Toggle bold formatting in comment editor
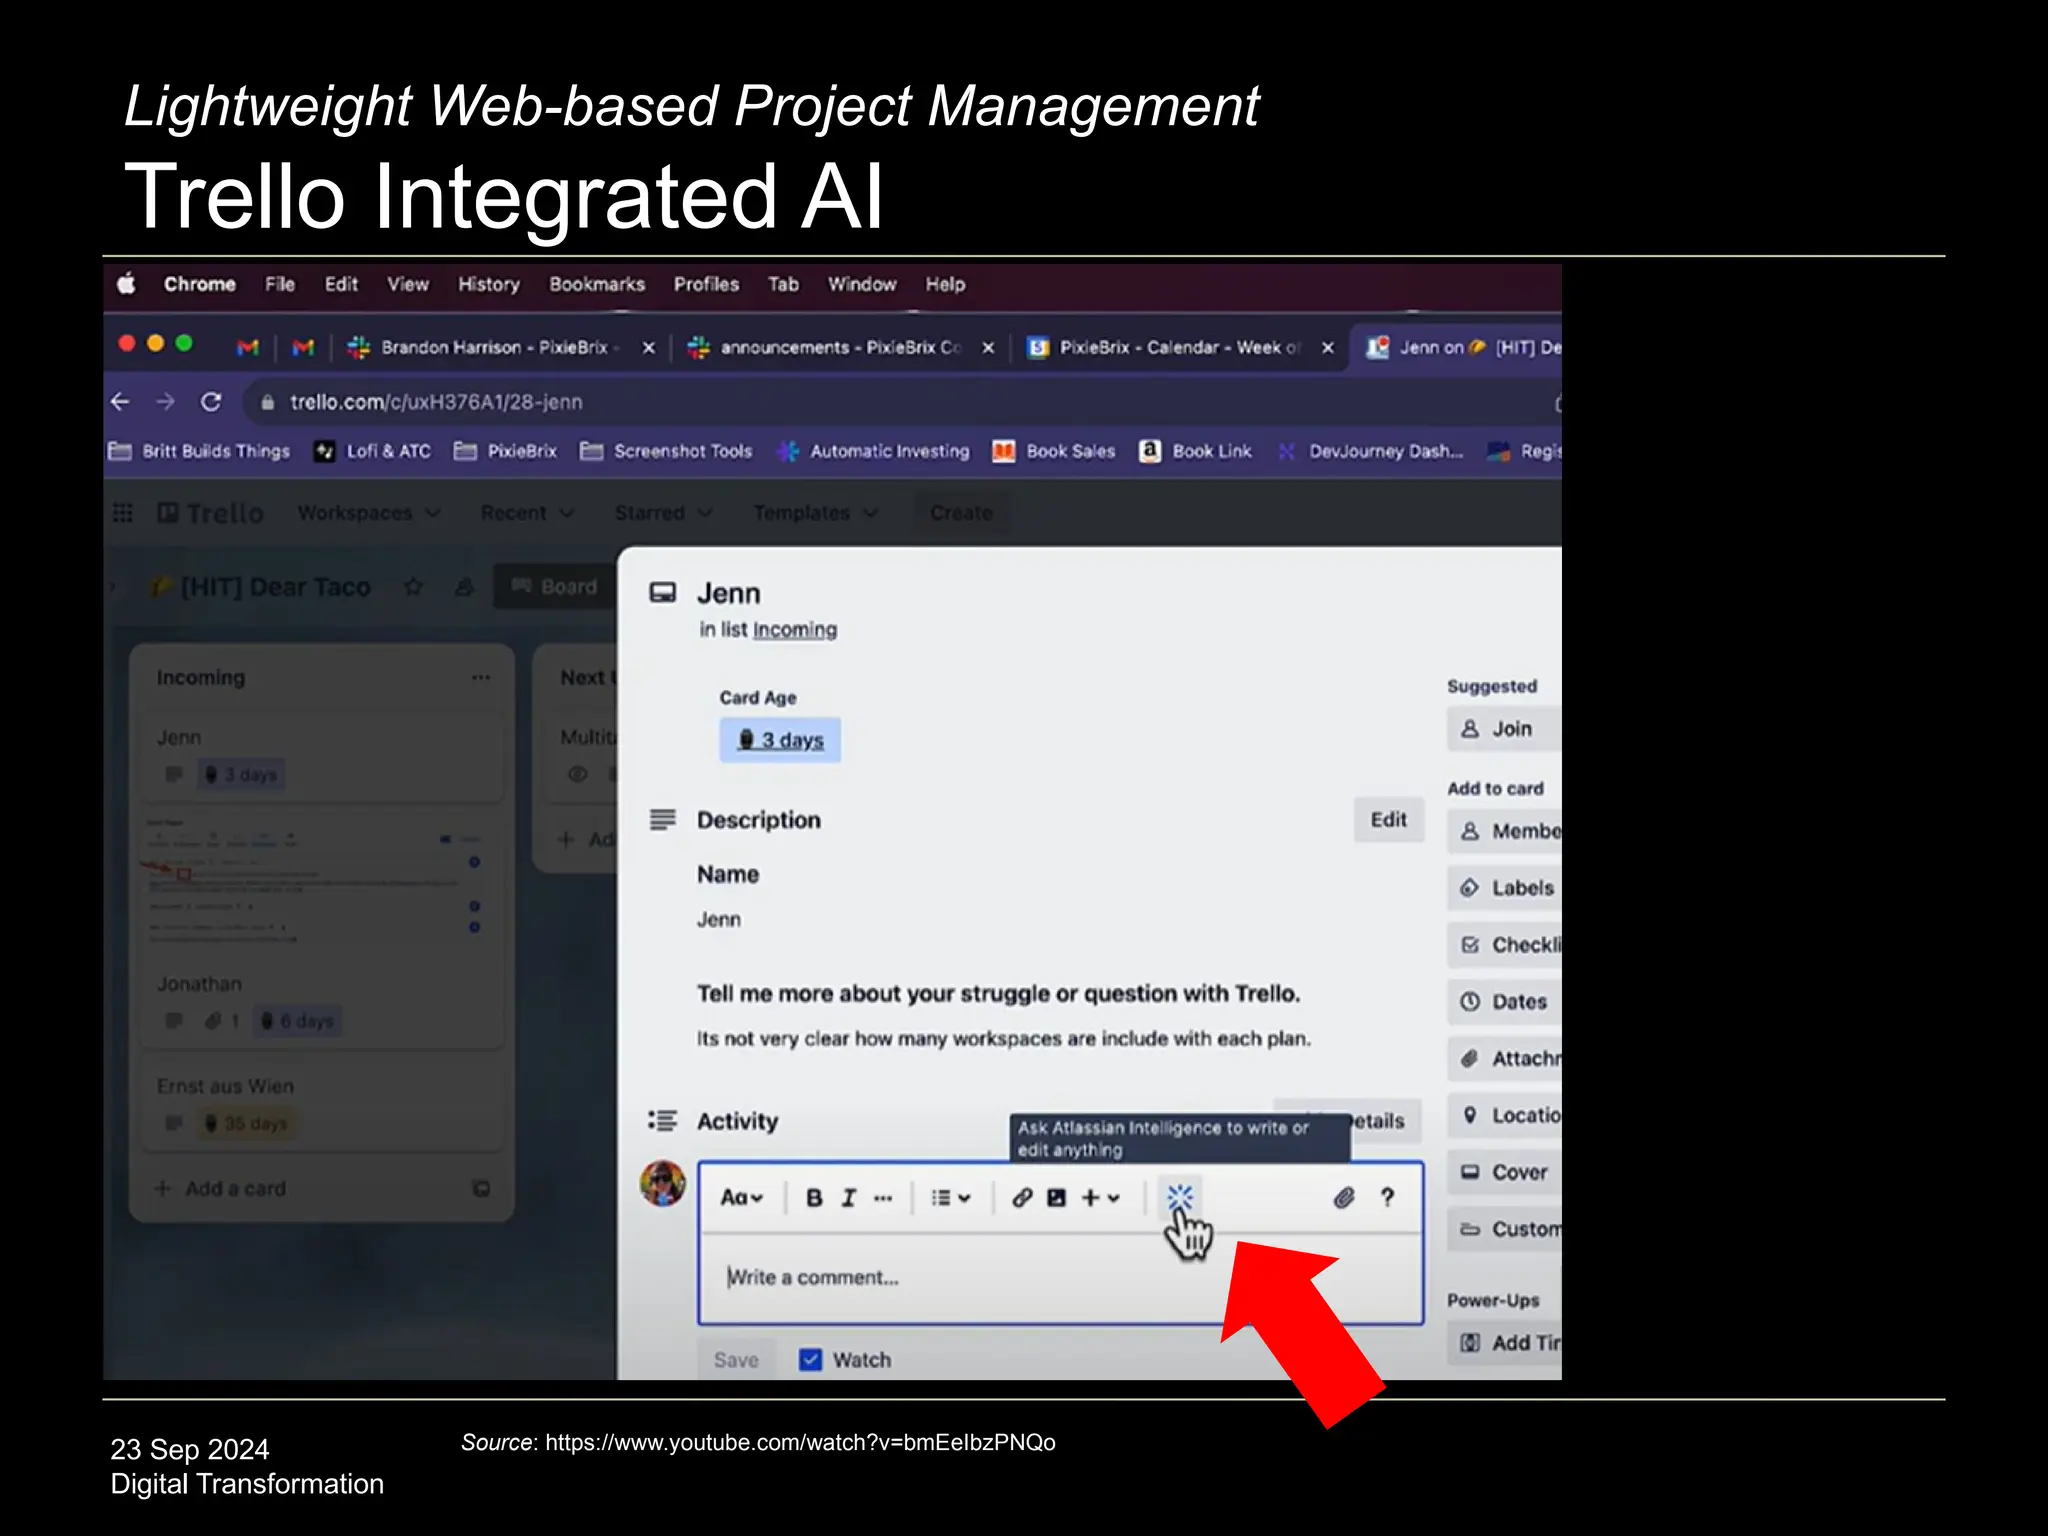The image size is (2048, 1536). 814,1198
